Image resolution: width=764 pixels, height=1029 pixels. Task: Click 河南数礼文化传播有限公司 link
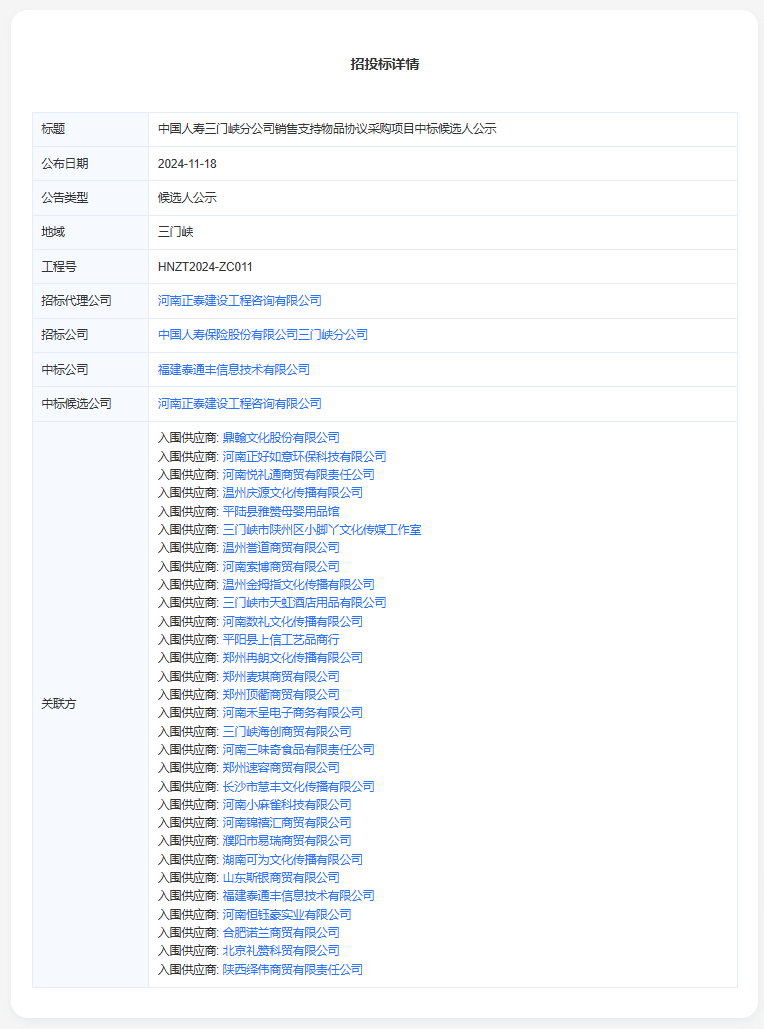(292, 621)
